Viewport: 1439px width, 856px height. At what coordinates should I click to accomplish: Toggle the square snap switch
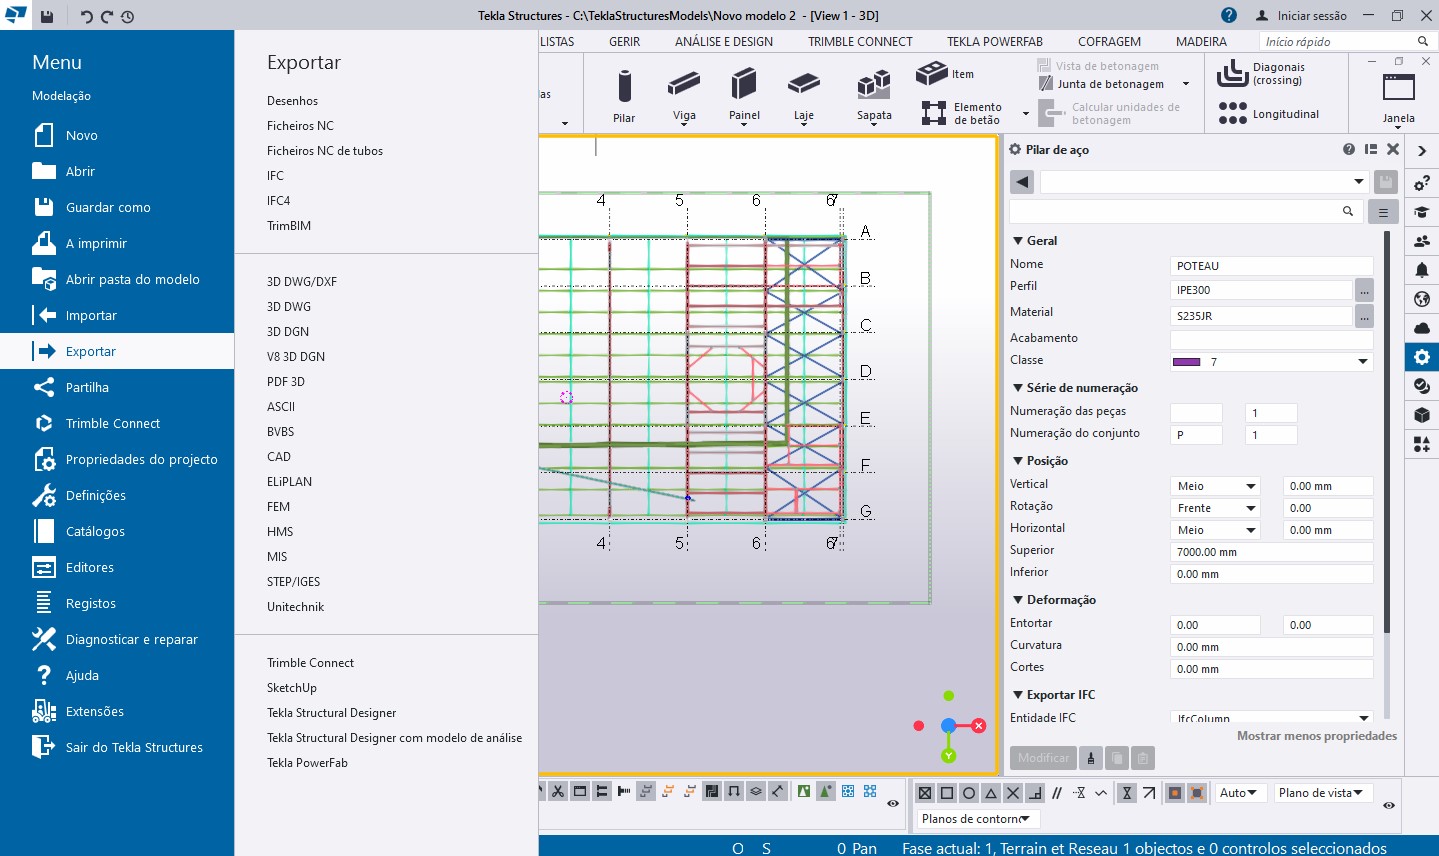947,793
